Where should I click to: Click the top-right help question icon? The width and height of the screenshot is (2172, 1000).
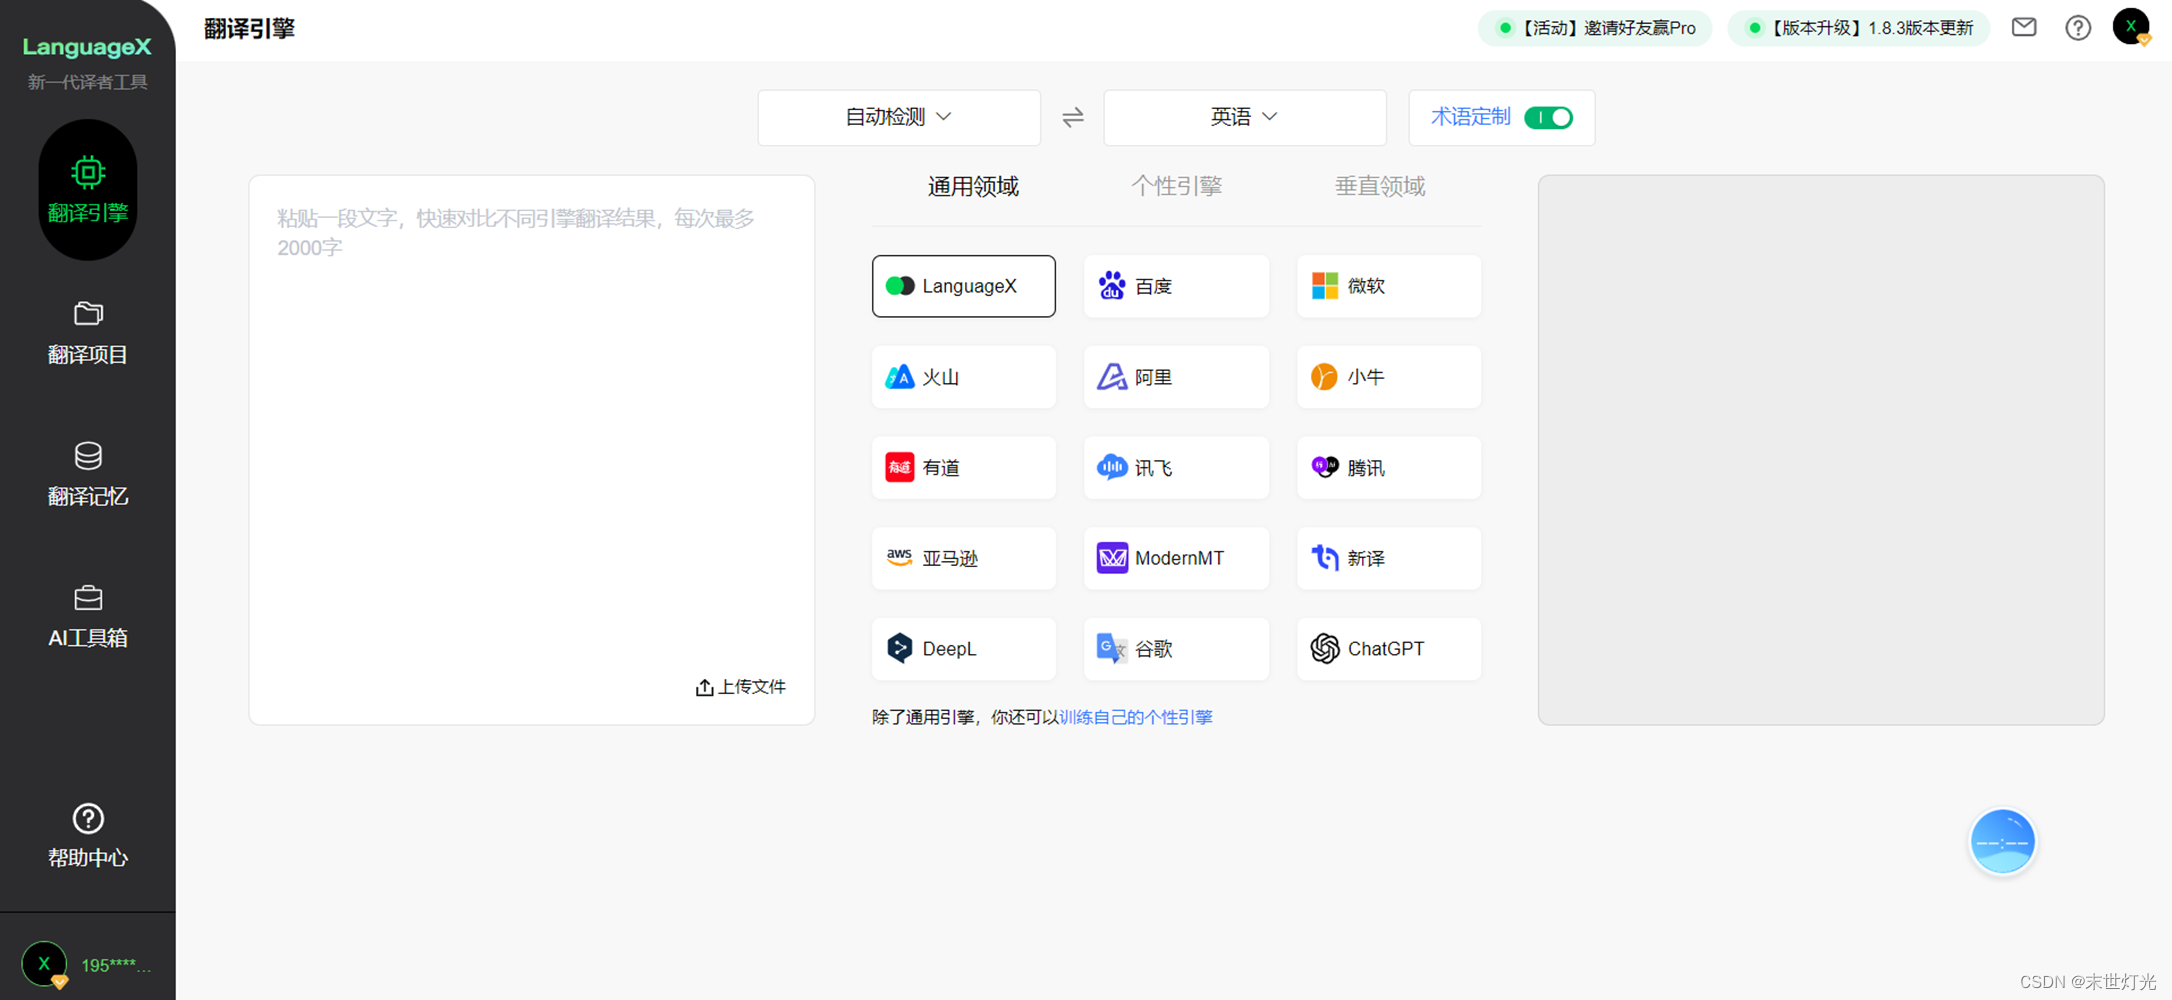(2078, 28)
